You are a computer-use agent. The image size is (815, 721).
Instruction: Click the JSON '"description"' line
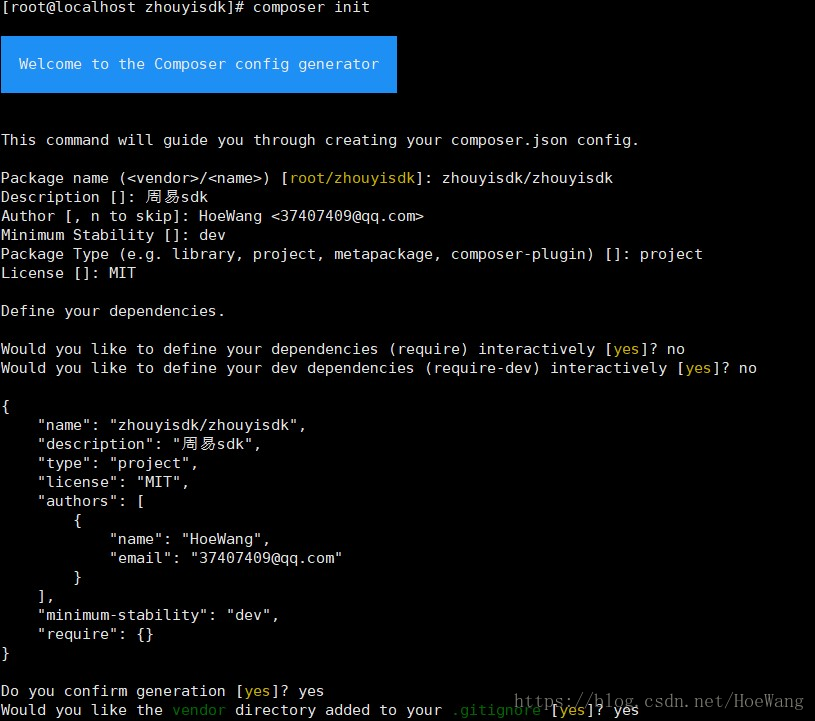tap(149, 444)
